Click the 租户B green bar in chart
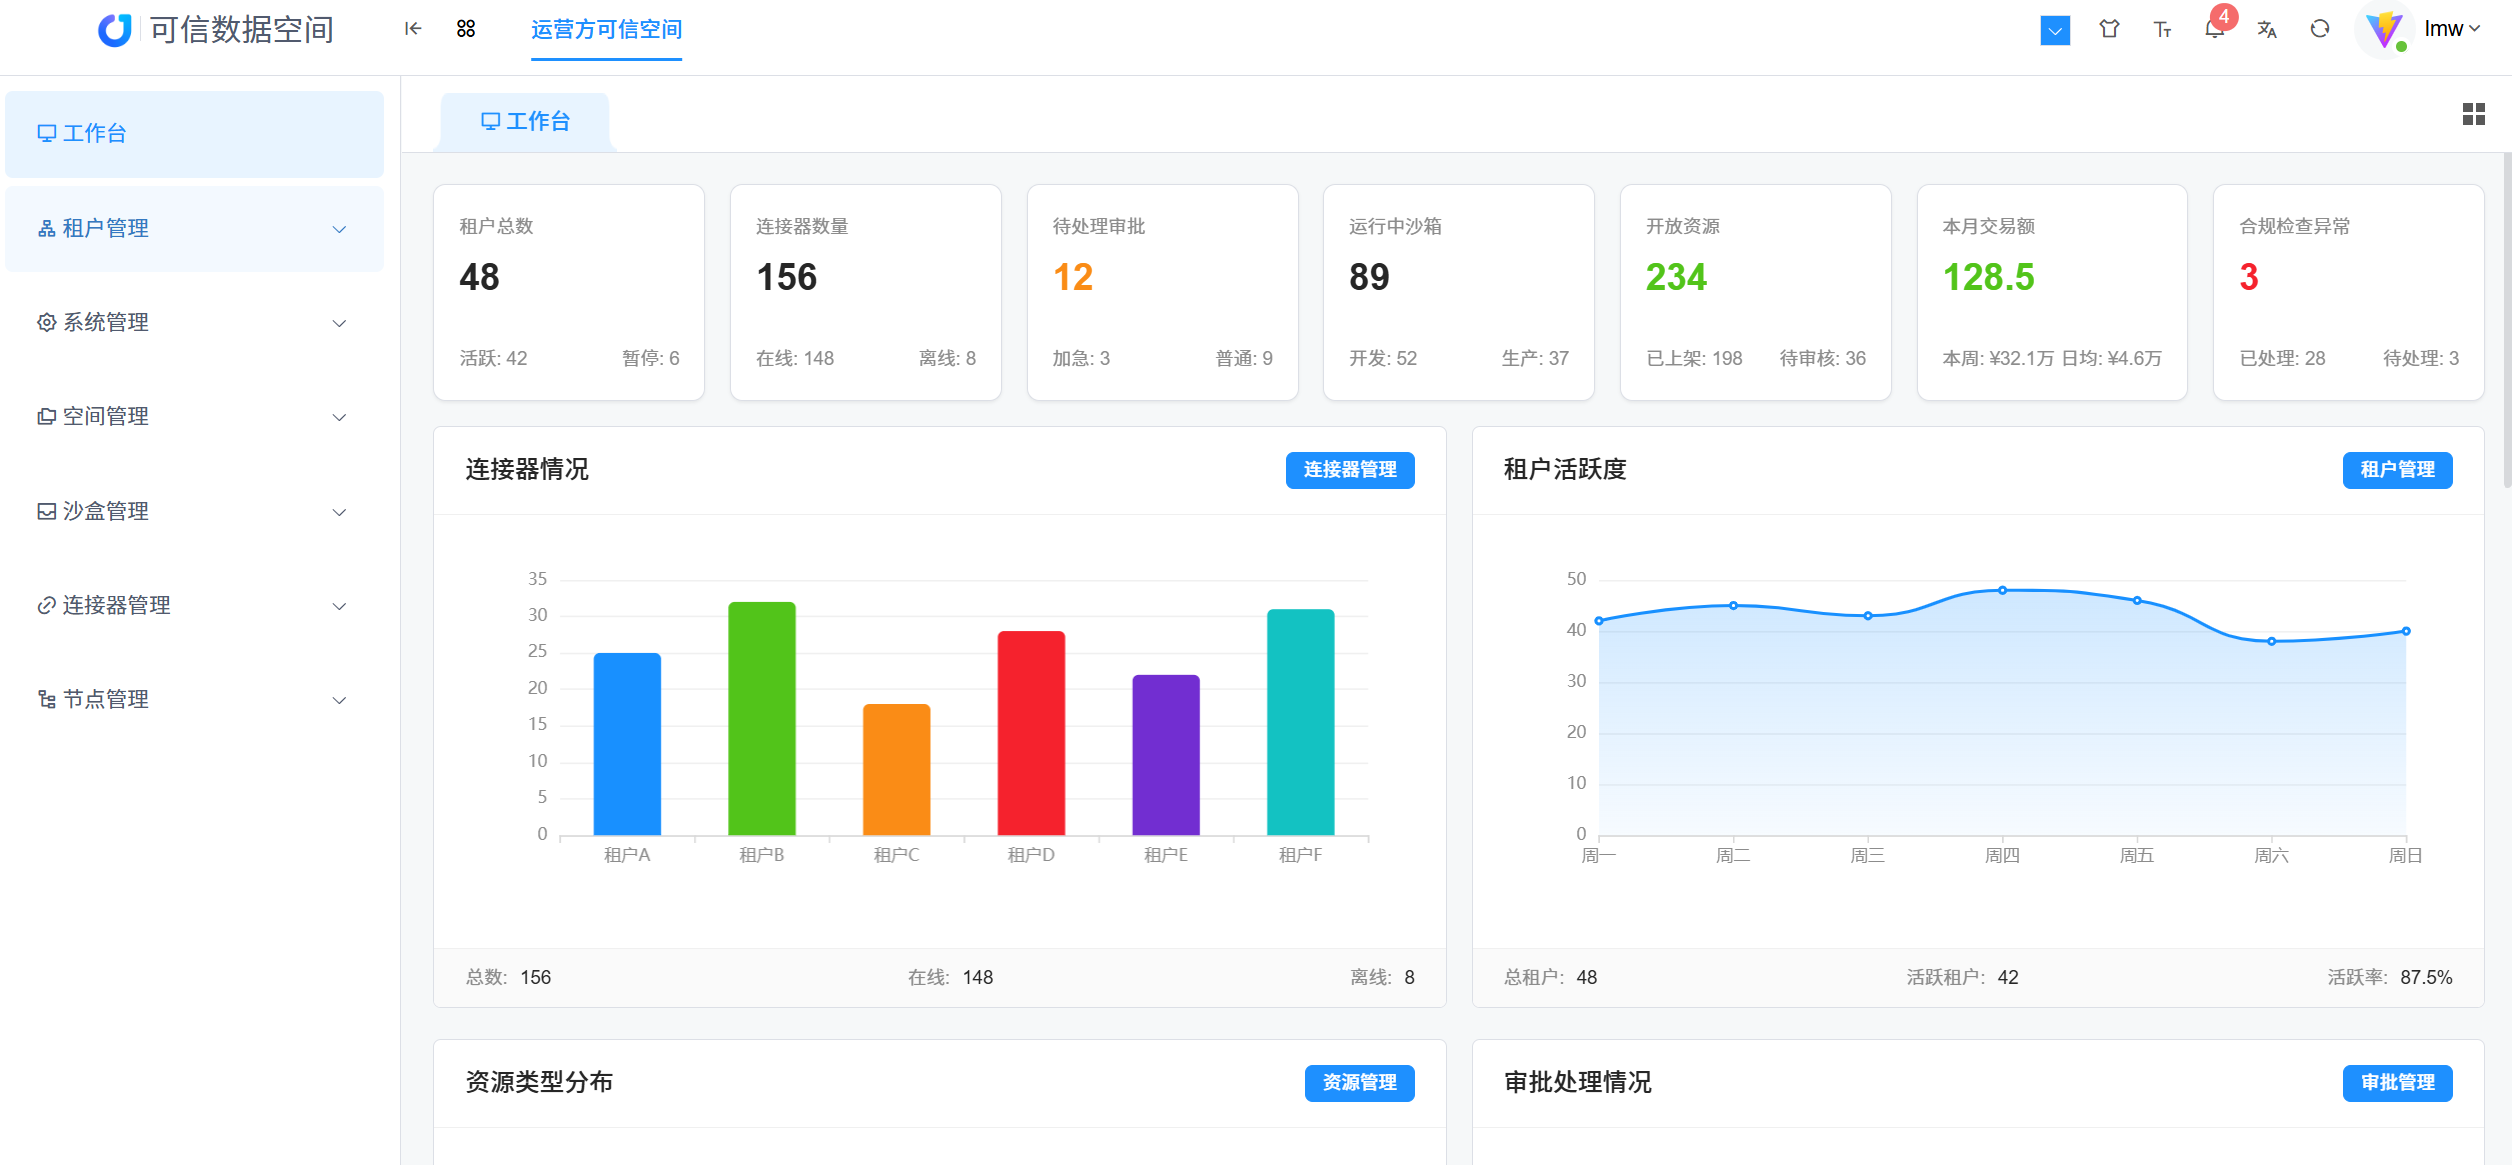 (762, 718)
